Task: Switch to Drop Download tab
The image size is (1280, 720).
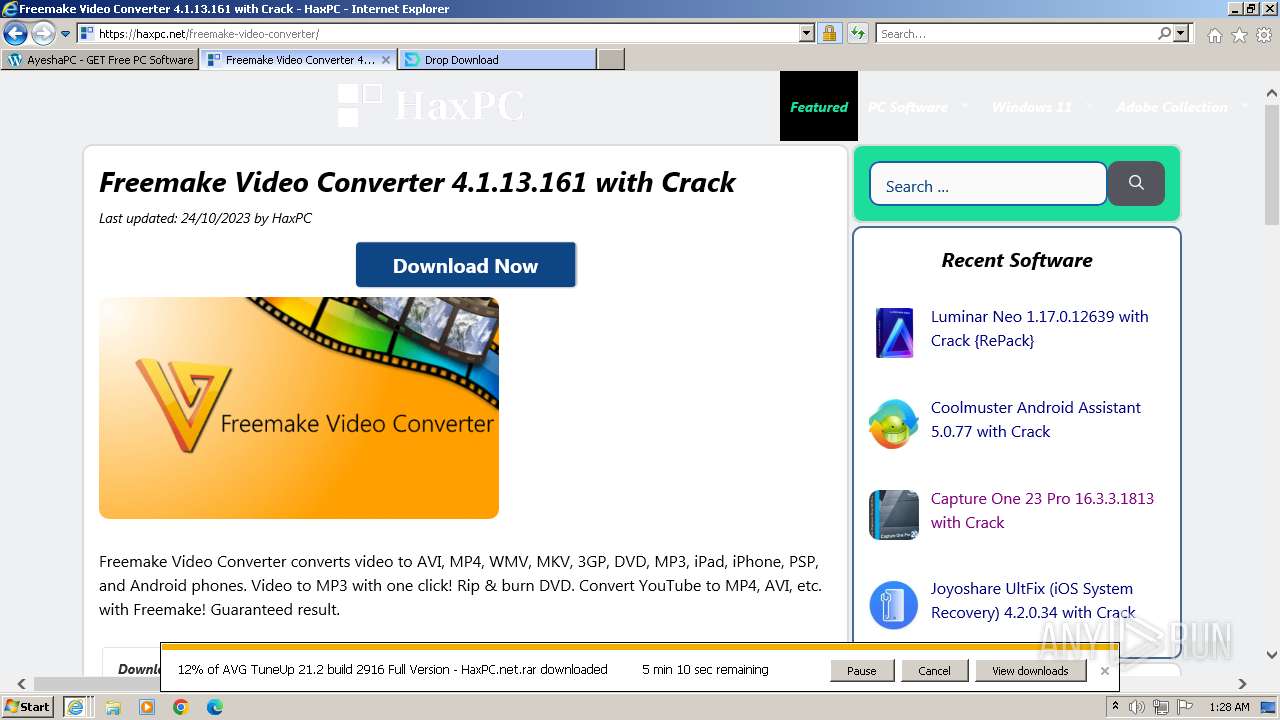Action: pyautogui.click(x=497, y=60)
